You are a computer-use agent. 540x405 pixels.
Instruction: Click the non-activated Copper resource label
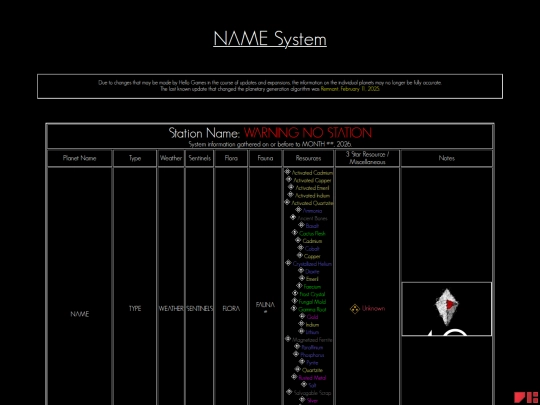[312, 256]
